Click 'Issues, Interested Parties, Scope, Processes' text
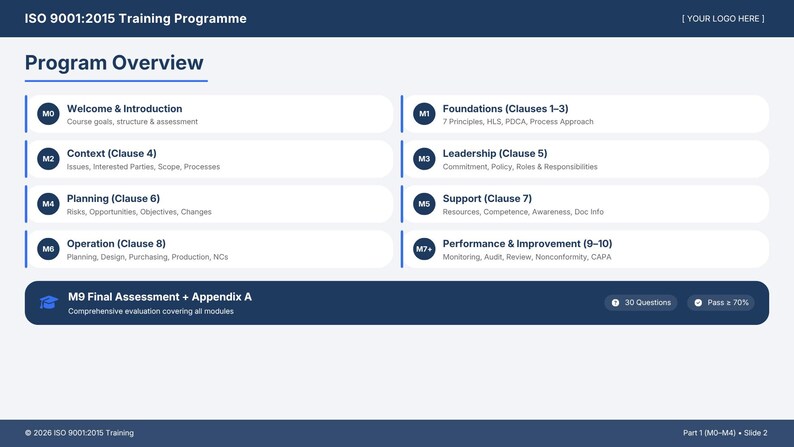This screenshot has height=447, width=794. tap(143, 167)
